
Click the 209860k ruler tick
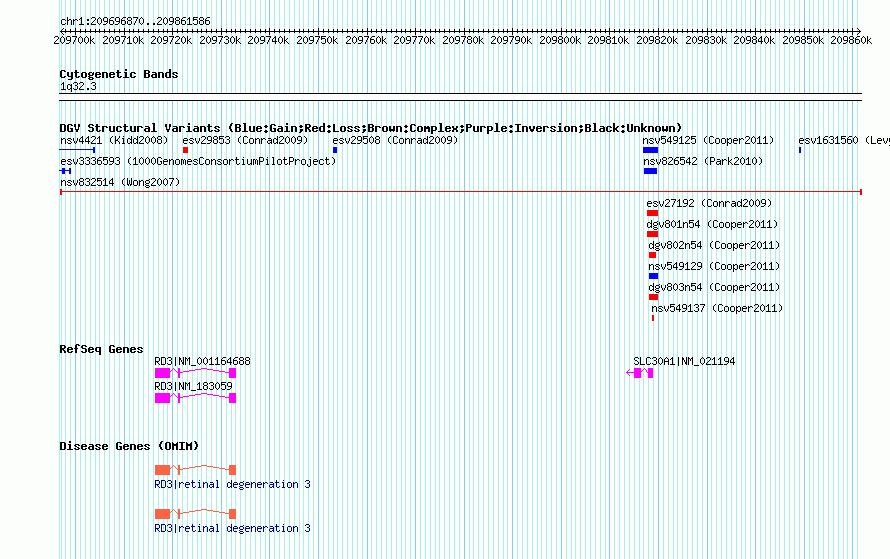[851, 40]
